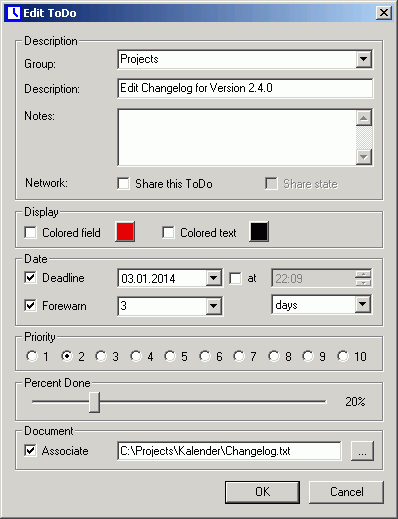The image size is (398, 519).
Task: Close the Edit ToDo dialog
Action: point(384,13)
